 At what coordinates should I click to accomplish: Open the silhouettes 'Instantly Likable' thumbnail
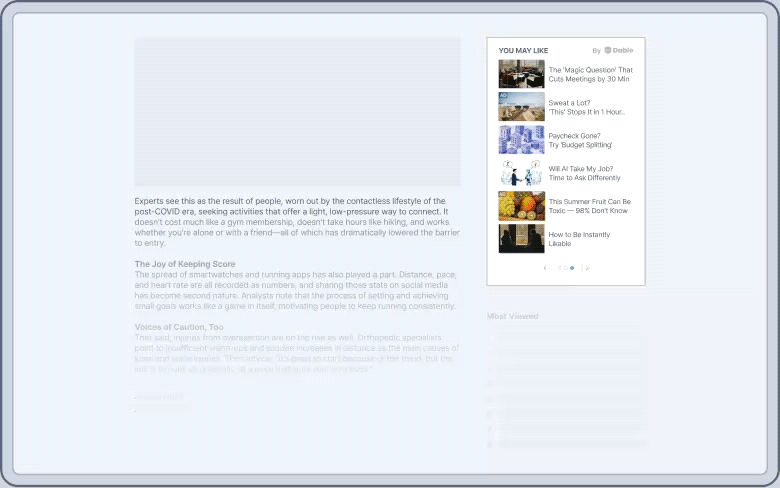pos(521,239)
